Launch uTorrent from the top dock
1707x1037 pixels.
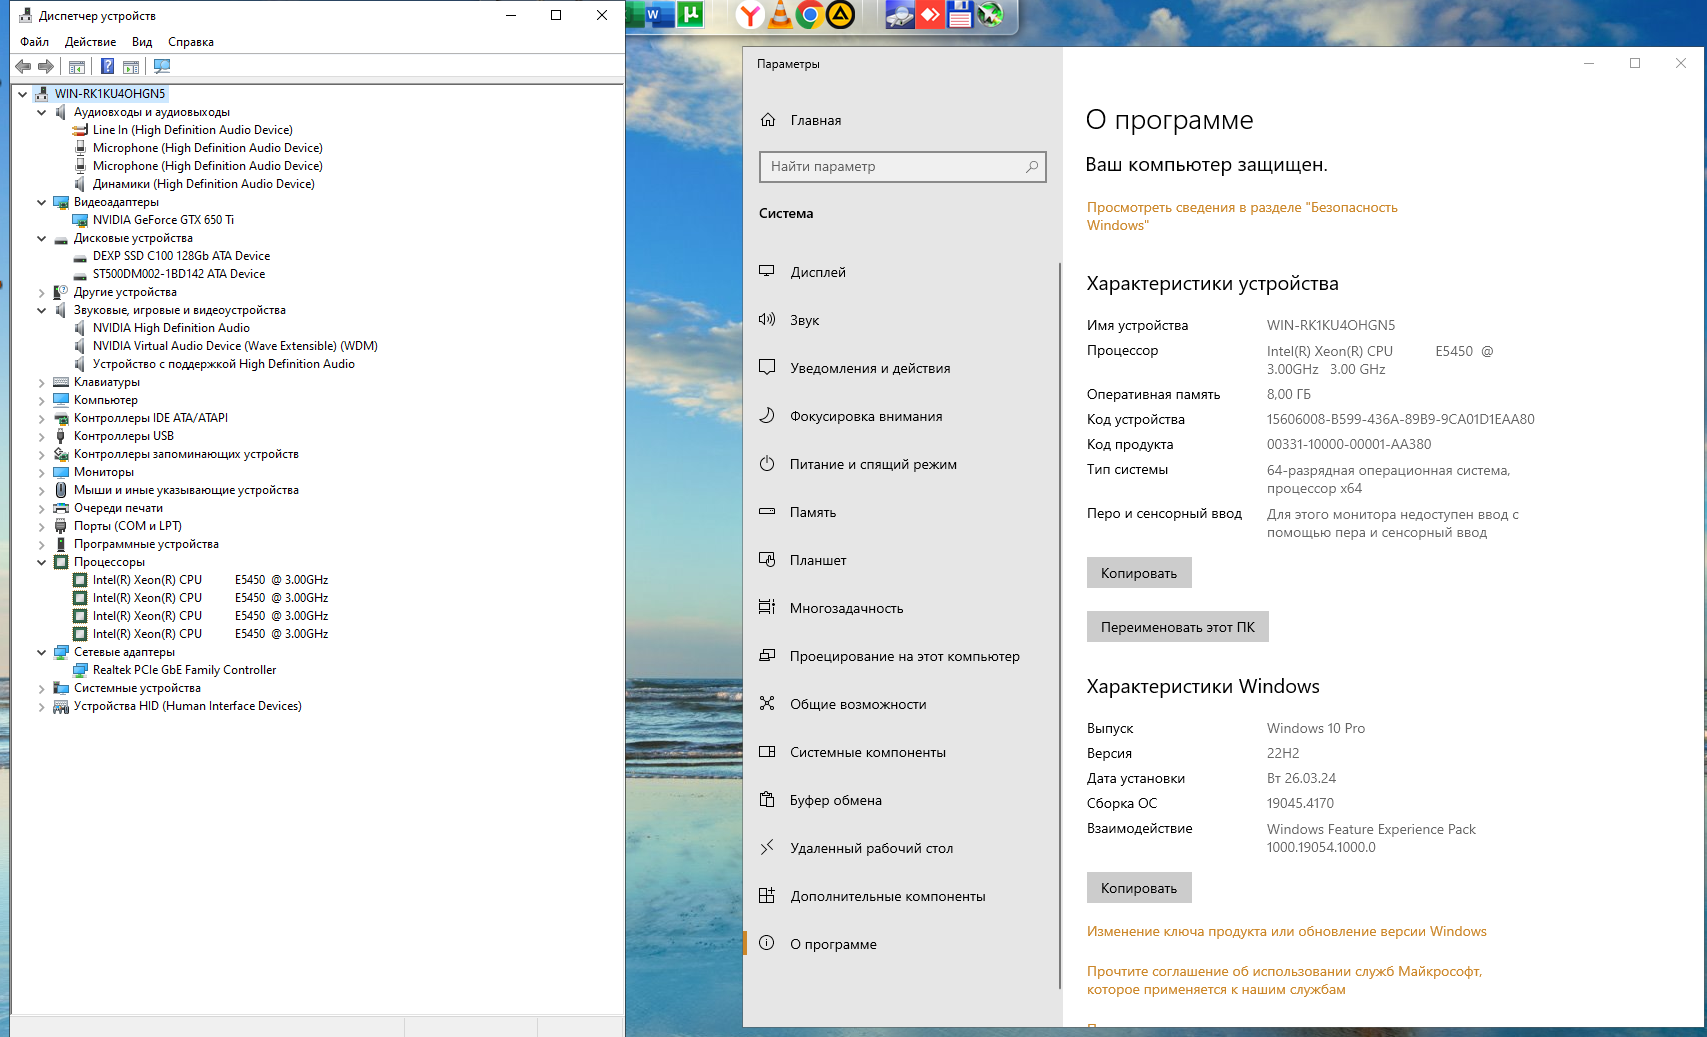point(690,14)
